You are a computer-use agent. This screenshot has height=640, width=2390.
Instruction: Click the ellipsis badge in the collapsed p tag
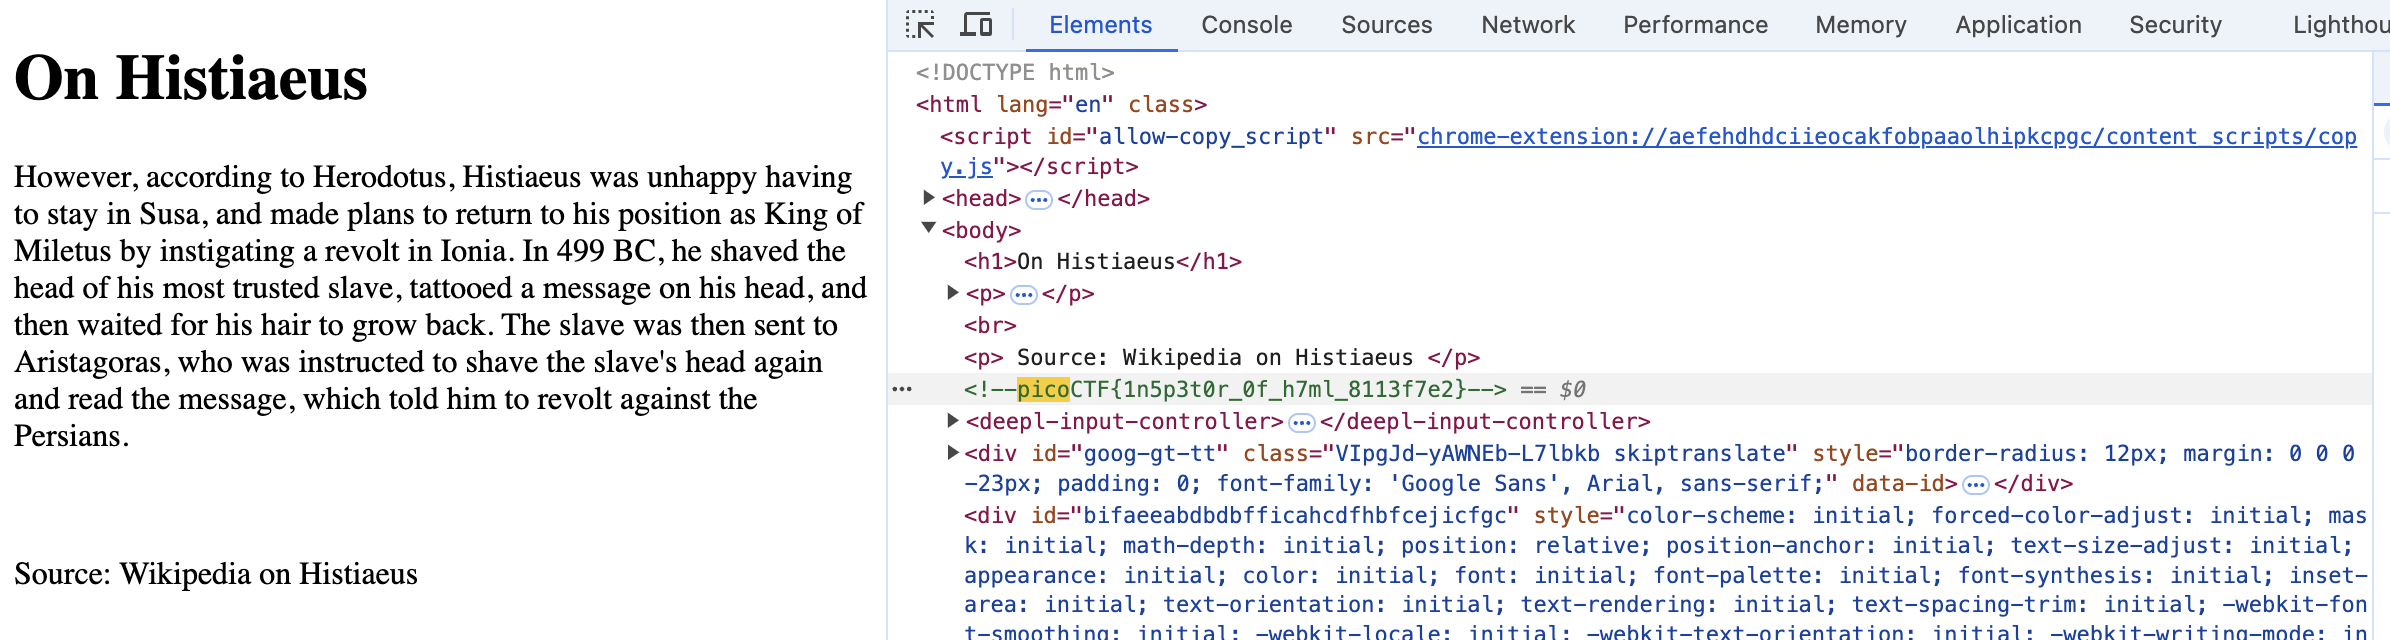point(1024,294)
